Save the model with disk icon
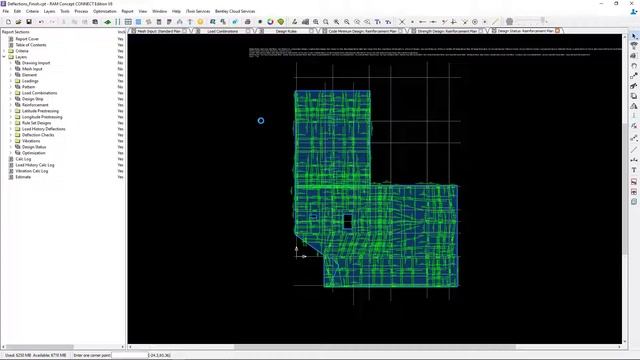This screenshot has height=360, width=640. [29, 22]
